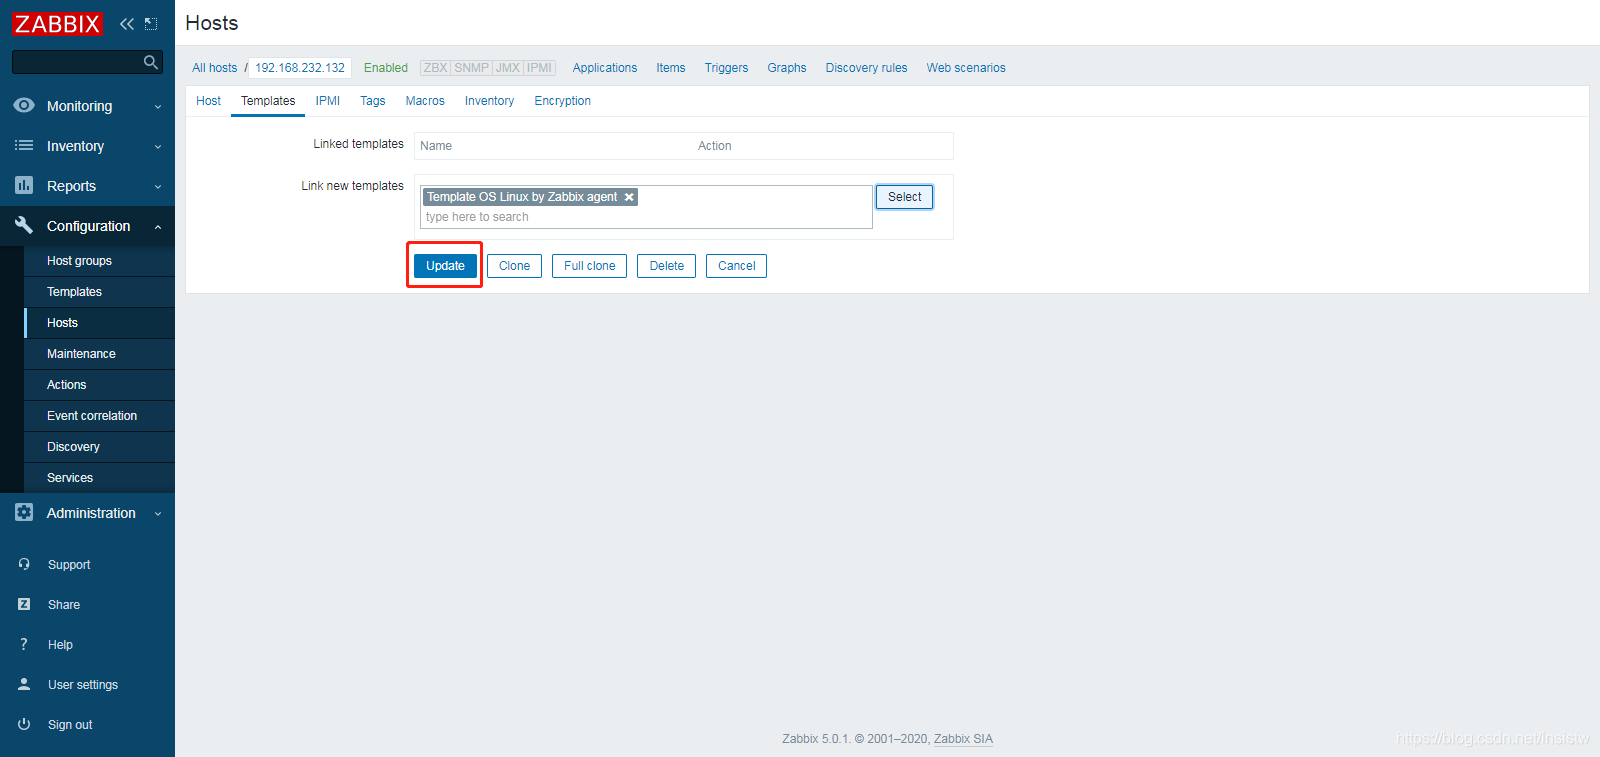Switch to the IPMI tab

tap(328, 101)
